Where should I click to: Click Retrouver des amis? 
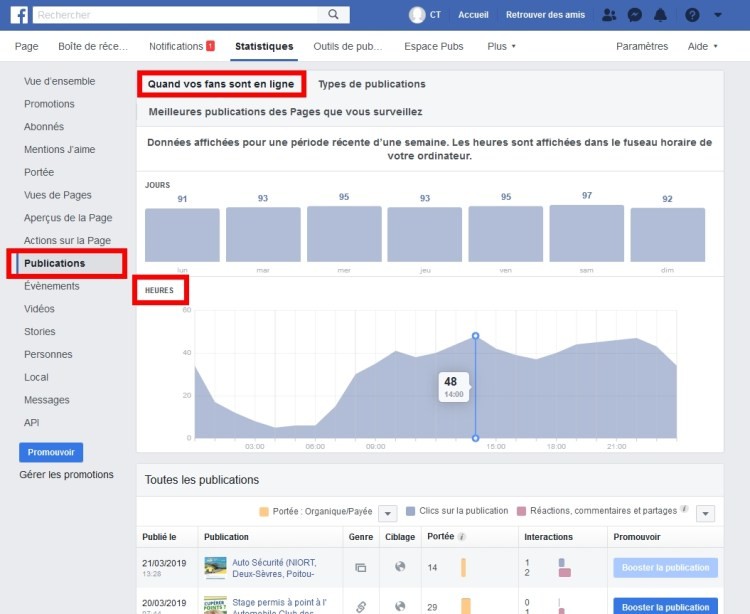(x=545, y=15)
